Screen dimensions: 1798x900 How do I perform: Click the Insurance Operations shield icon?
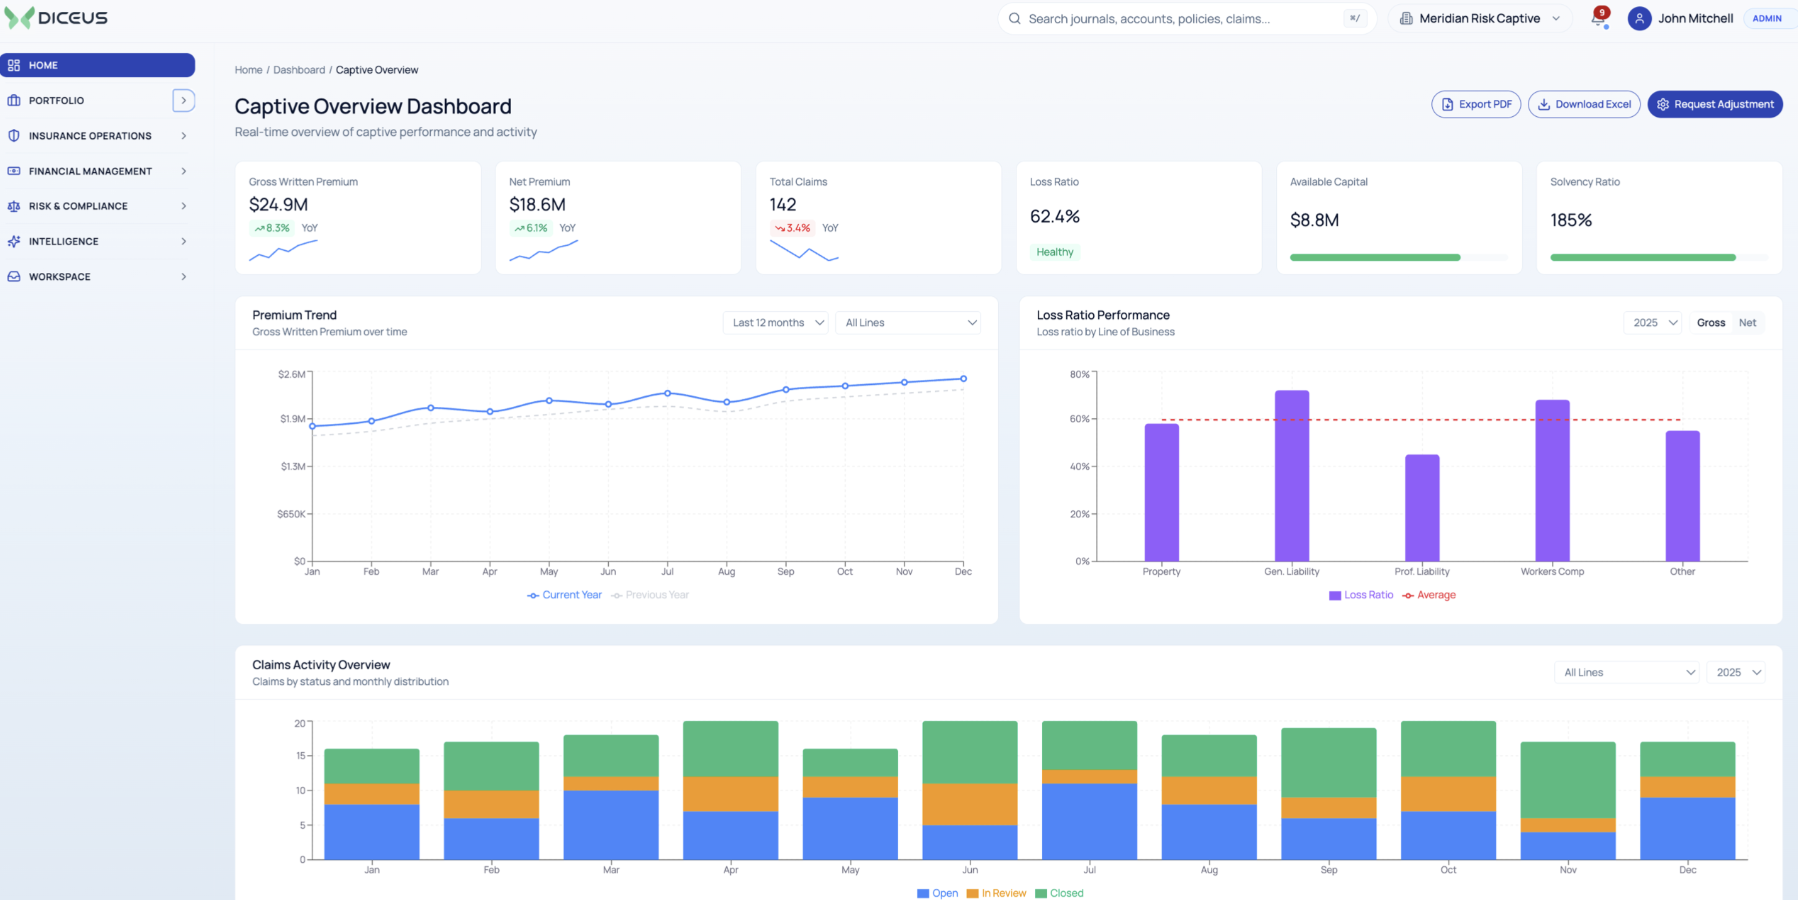click(14, 136)
